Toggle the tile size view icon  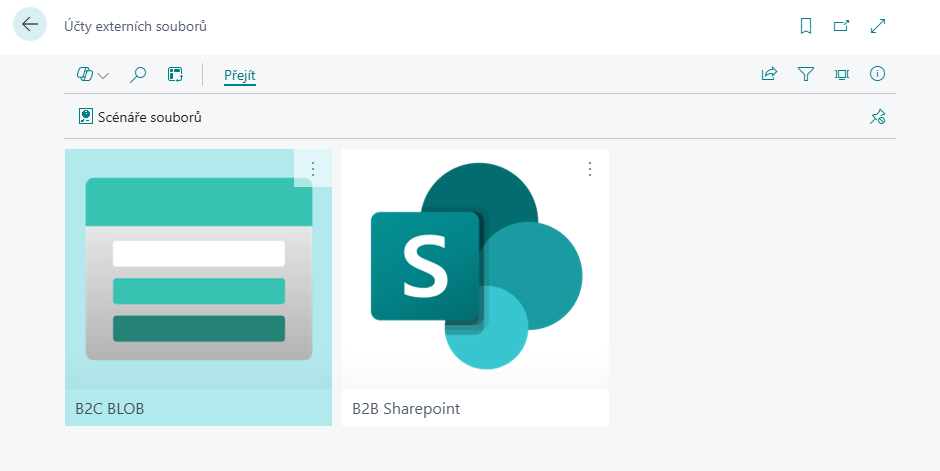tap(842, 74)
